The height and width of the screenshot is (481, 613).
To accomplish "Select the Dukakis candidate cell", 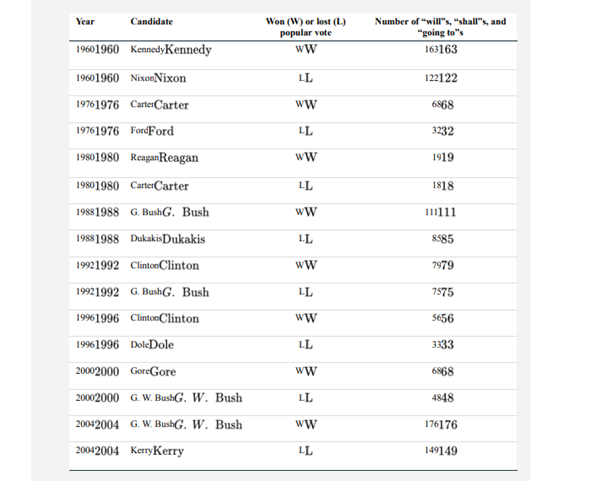I will click(x=168, y=239).
